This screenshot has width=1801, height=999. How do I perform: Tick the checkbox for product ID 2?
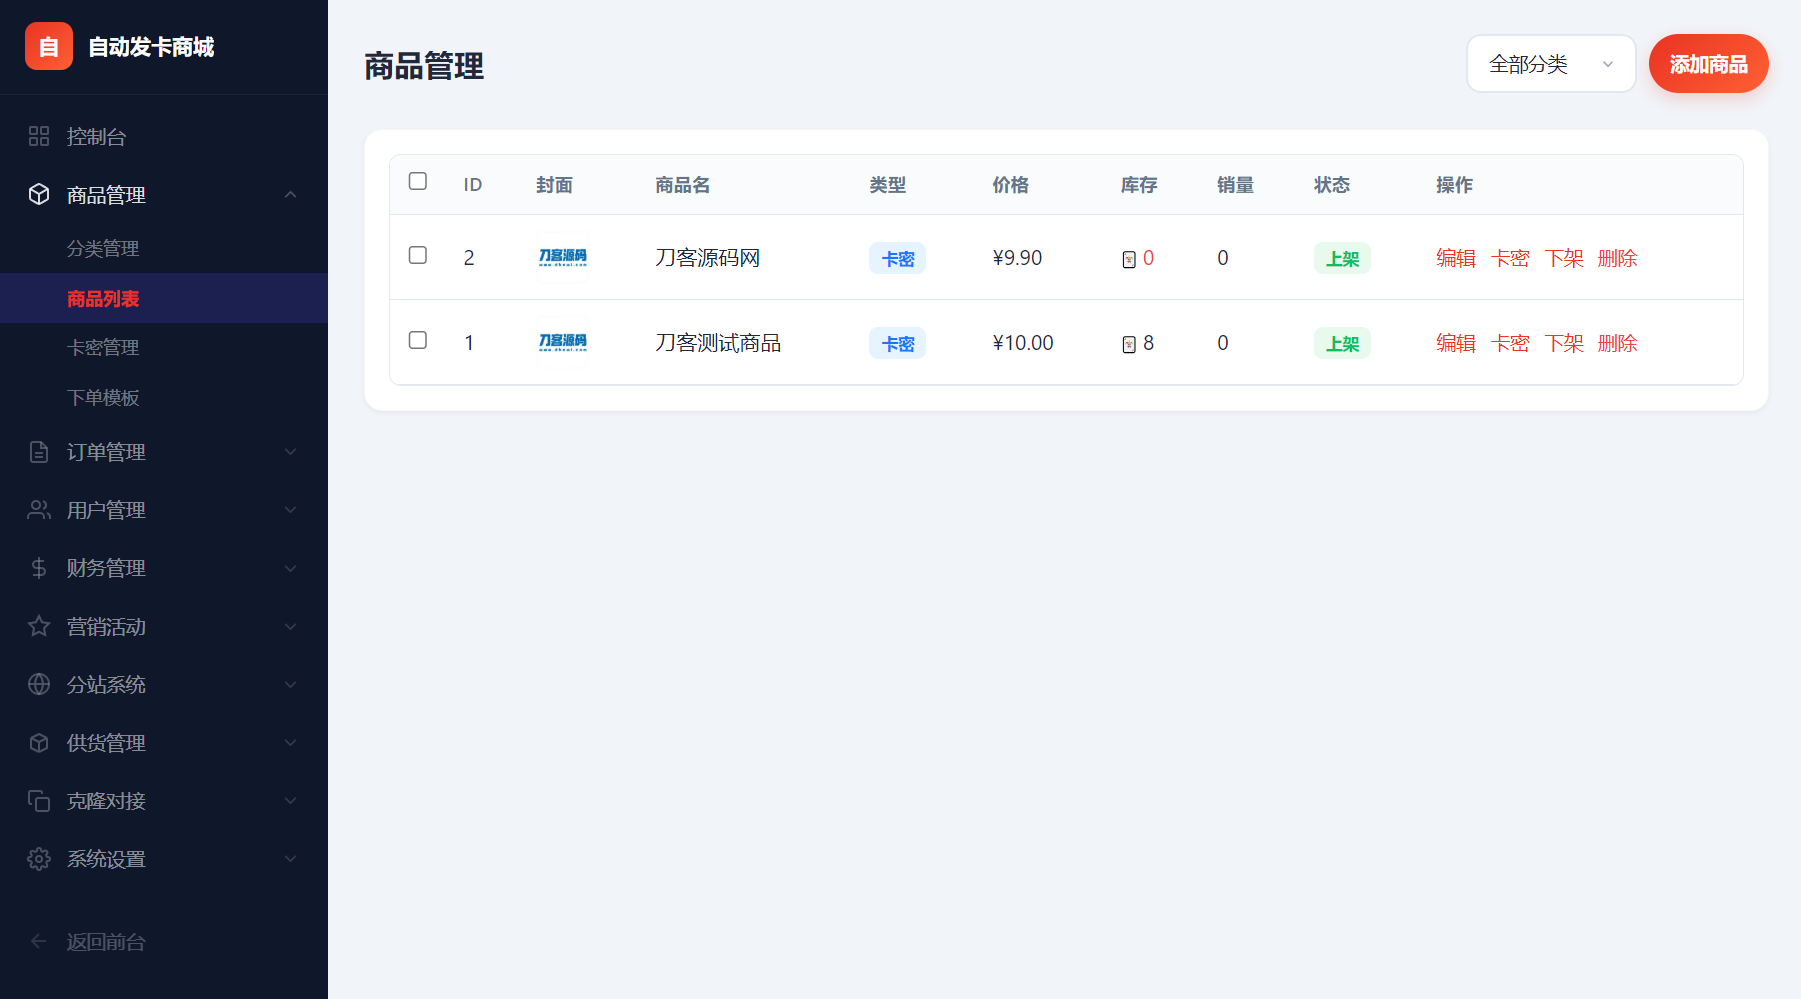coord(418,256)
